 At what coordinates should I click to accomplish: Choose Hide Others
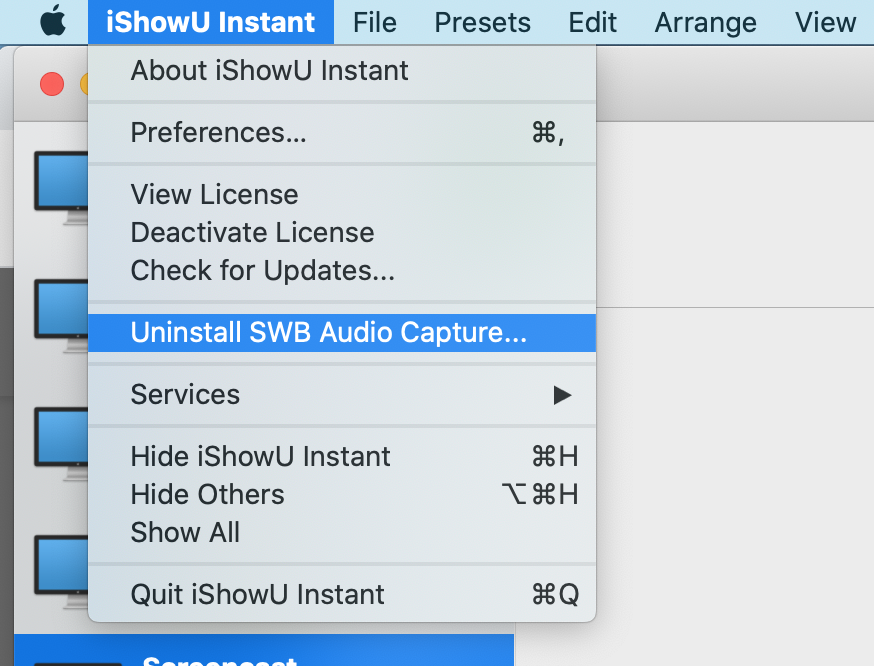[207, 495]
